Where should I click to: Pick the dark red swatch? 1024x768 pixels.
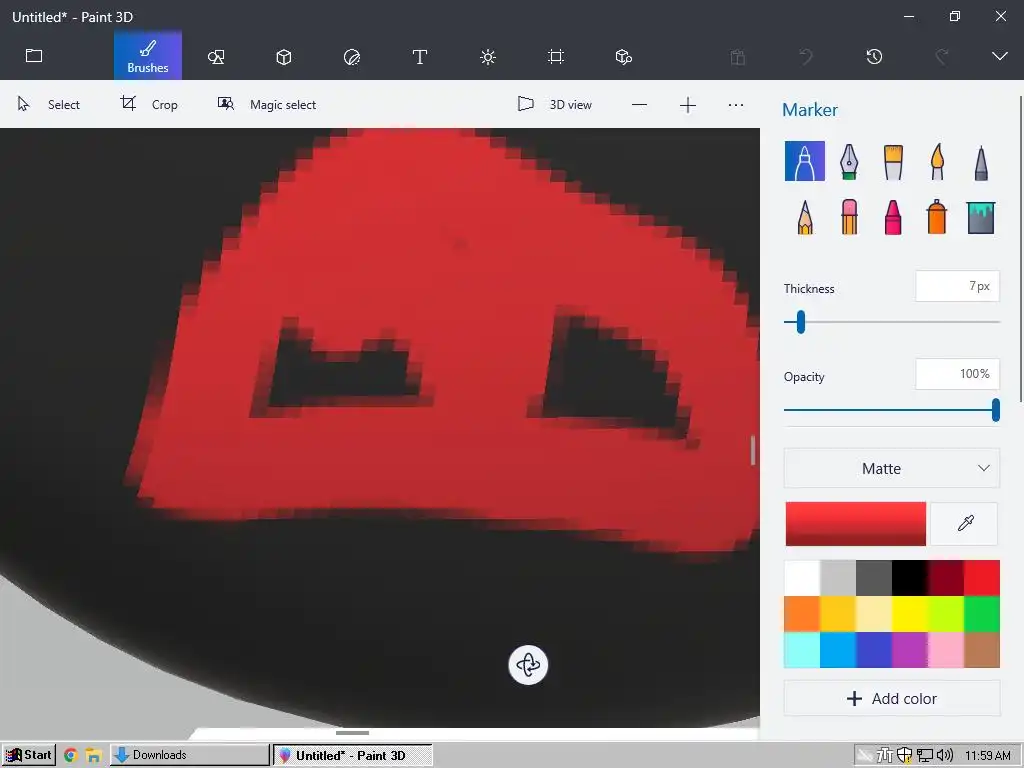click(946, 578)
